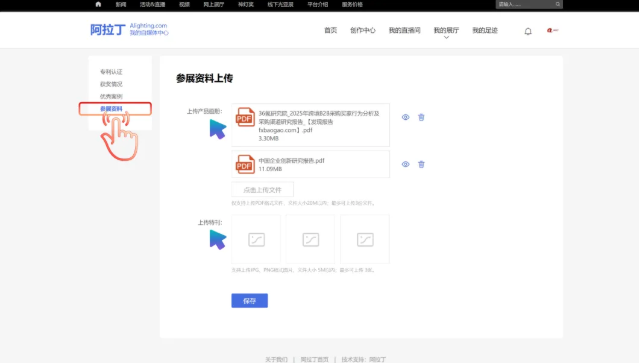Open 平台介绍 in the top bar
The height and width of the screenshot is (363, 639).
click(317, 4)
